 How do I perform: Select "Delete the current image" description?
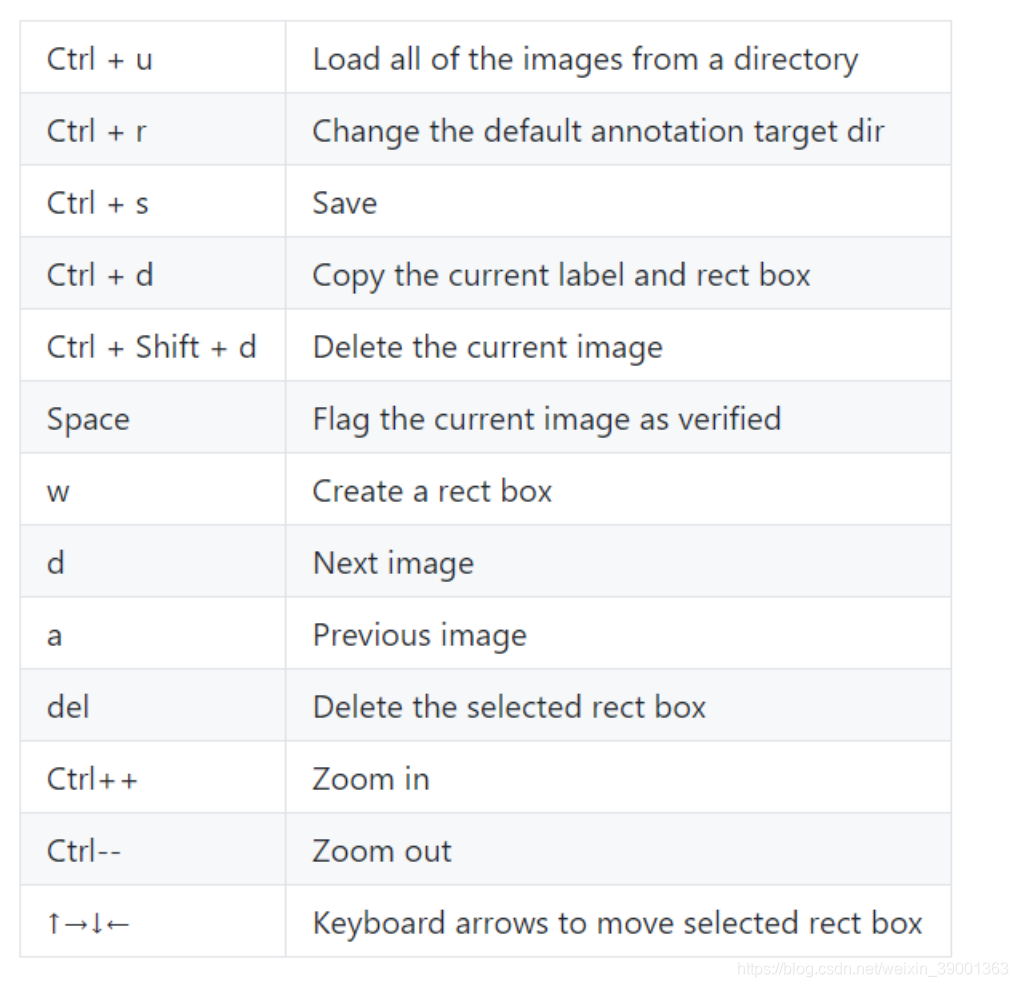click(487, 347)
